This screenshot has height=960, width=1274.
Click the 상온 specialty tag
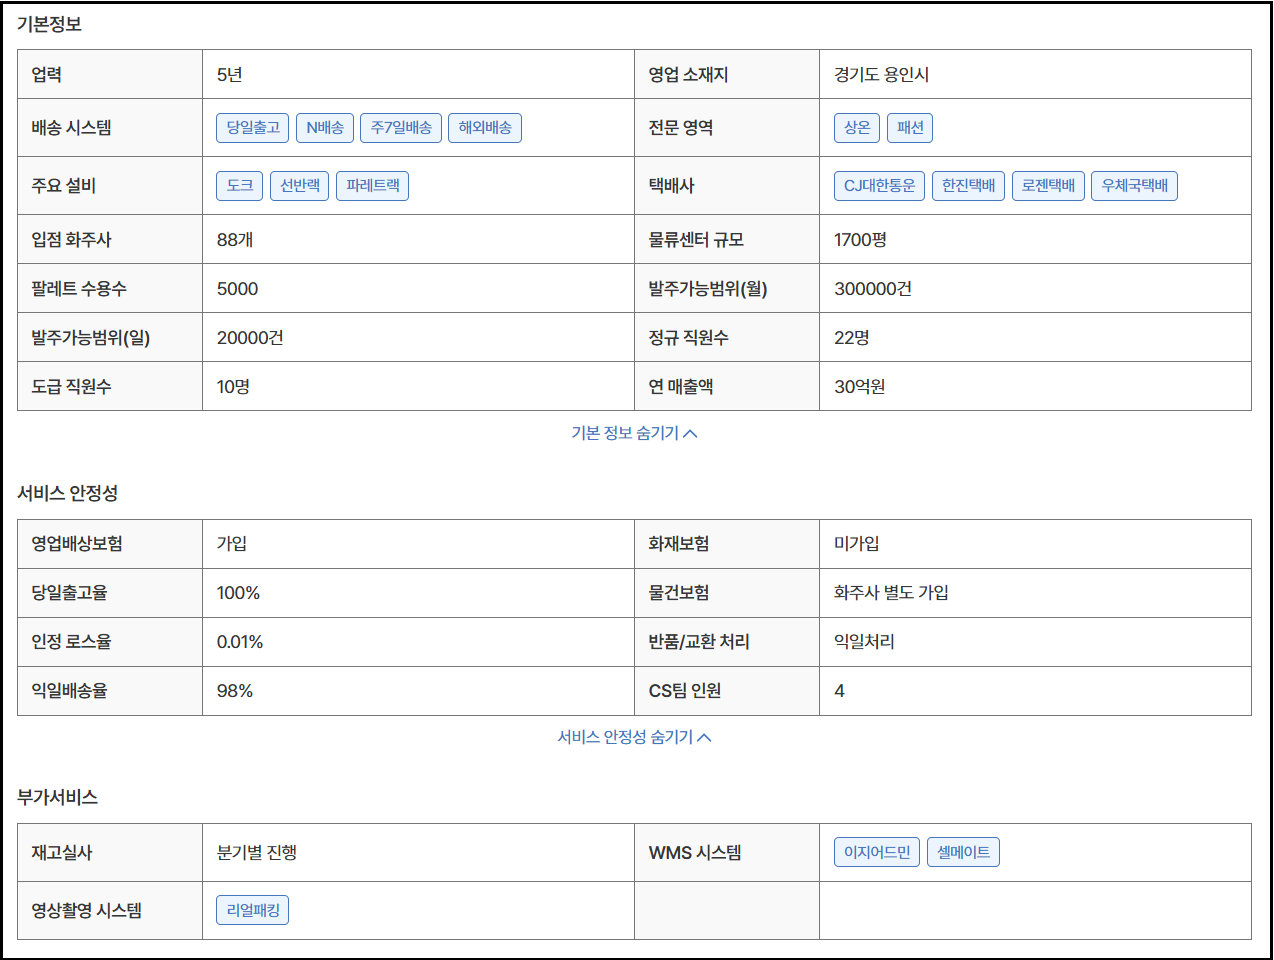(857, 128)
